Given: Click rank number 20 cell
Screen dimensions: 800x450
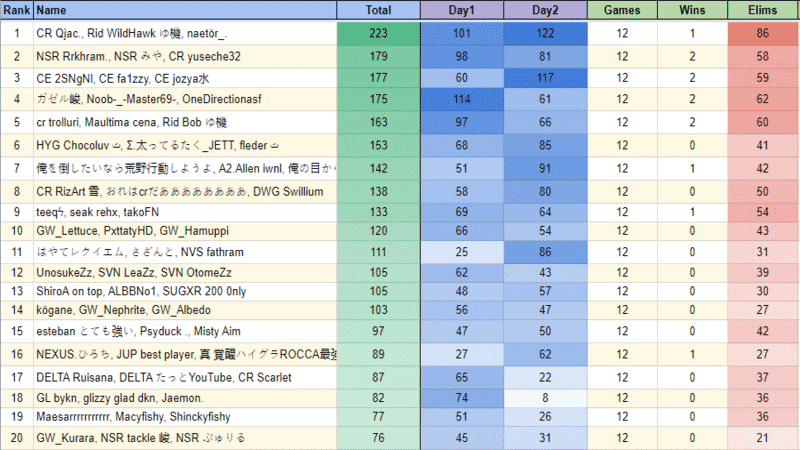Looking at the screenshot, I should tap(17, 438).
